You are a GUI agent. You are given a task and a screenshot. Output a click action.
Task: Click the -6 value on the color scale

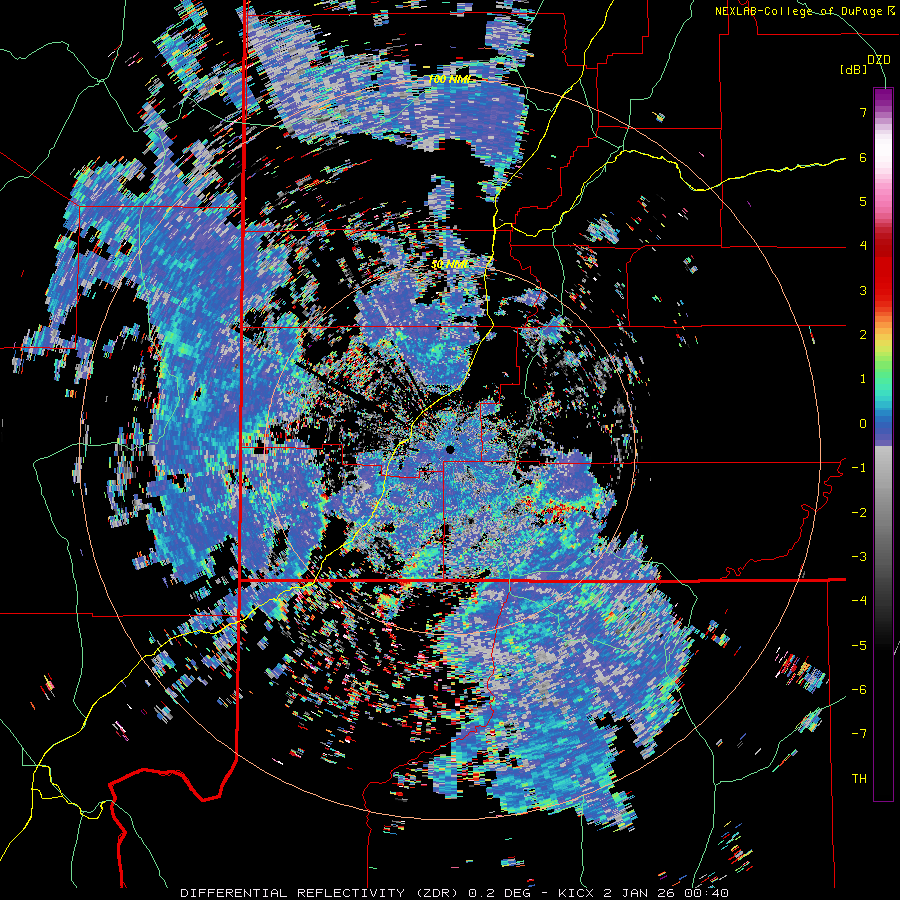[x=859, y=690]
